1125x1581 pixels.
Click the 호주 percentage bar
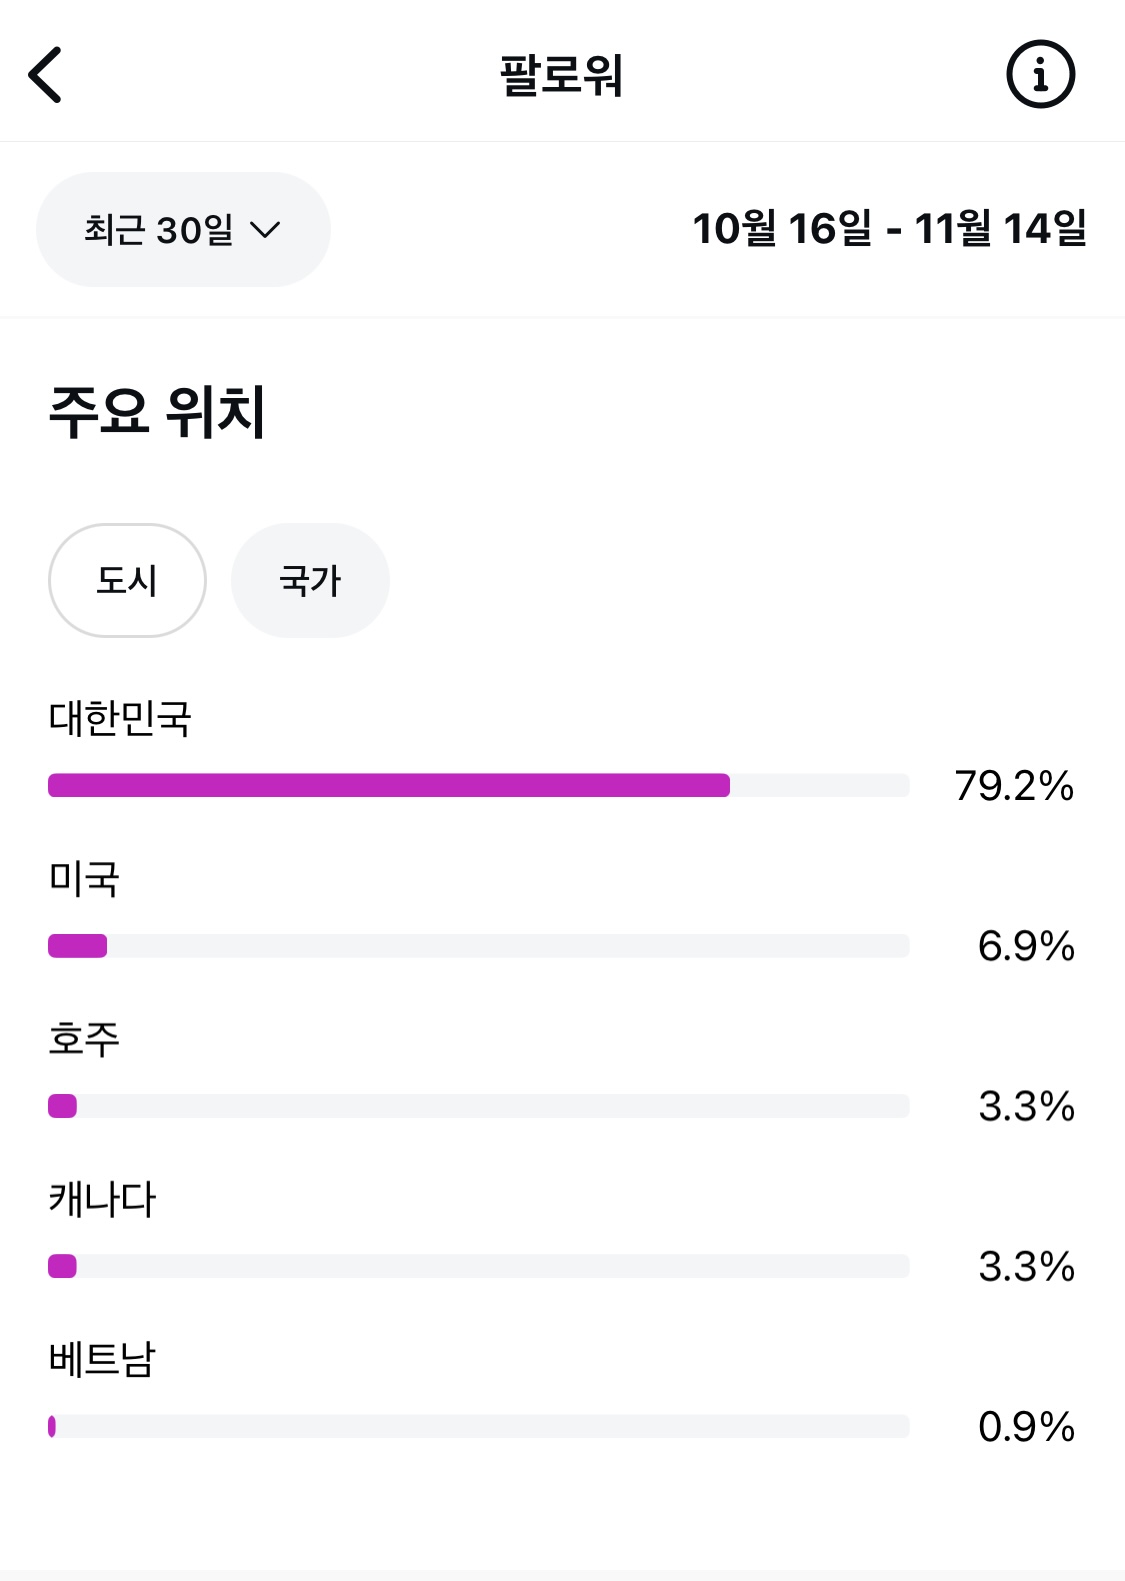pyautogui.click(x=478, y=1106)
